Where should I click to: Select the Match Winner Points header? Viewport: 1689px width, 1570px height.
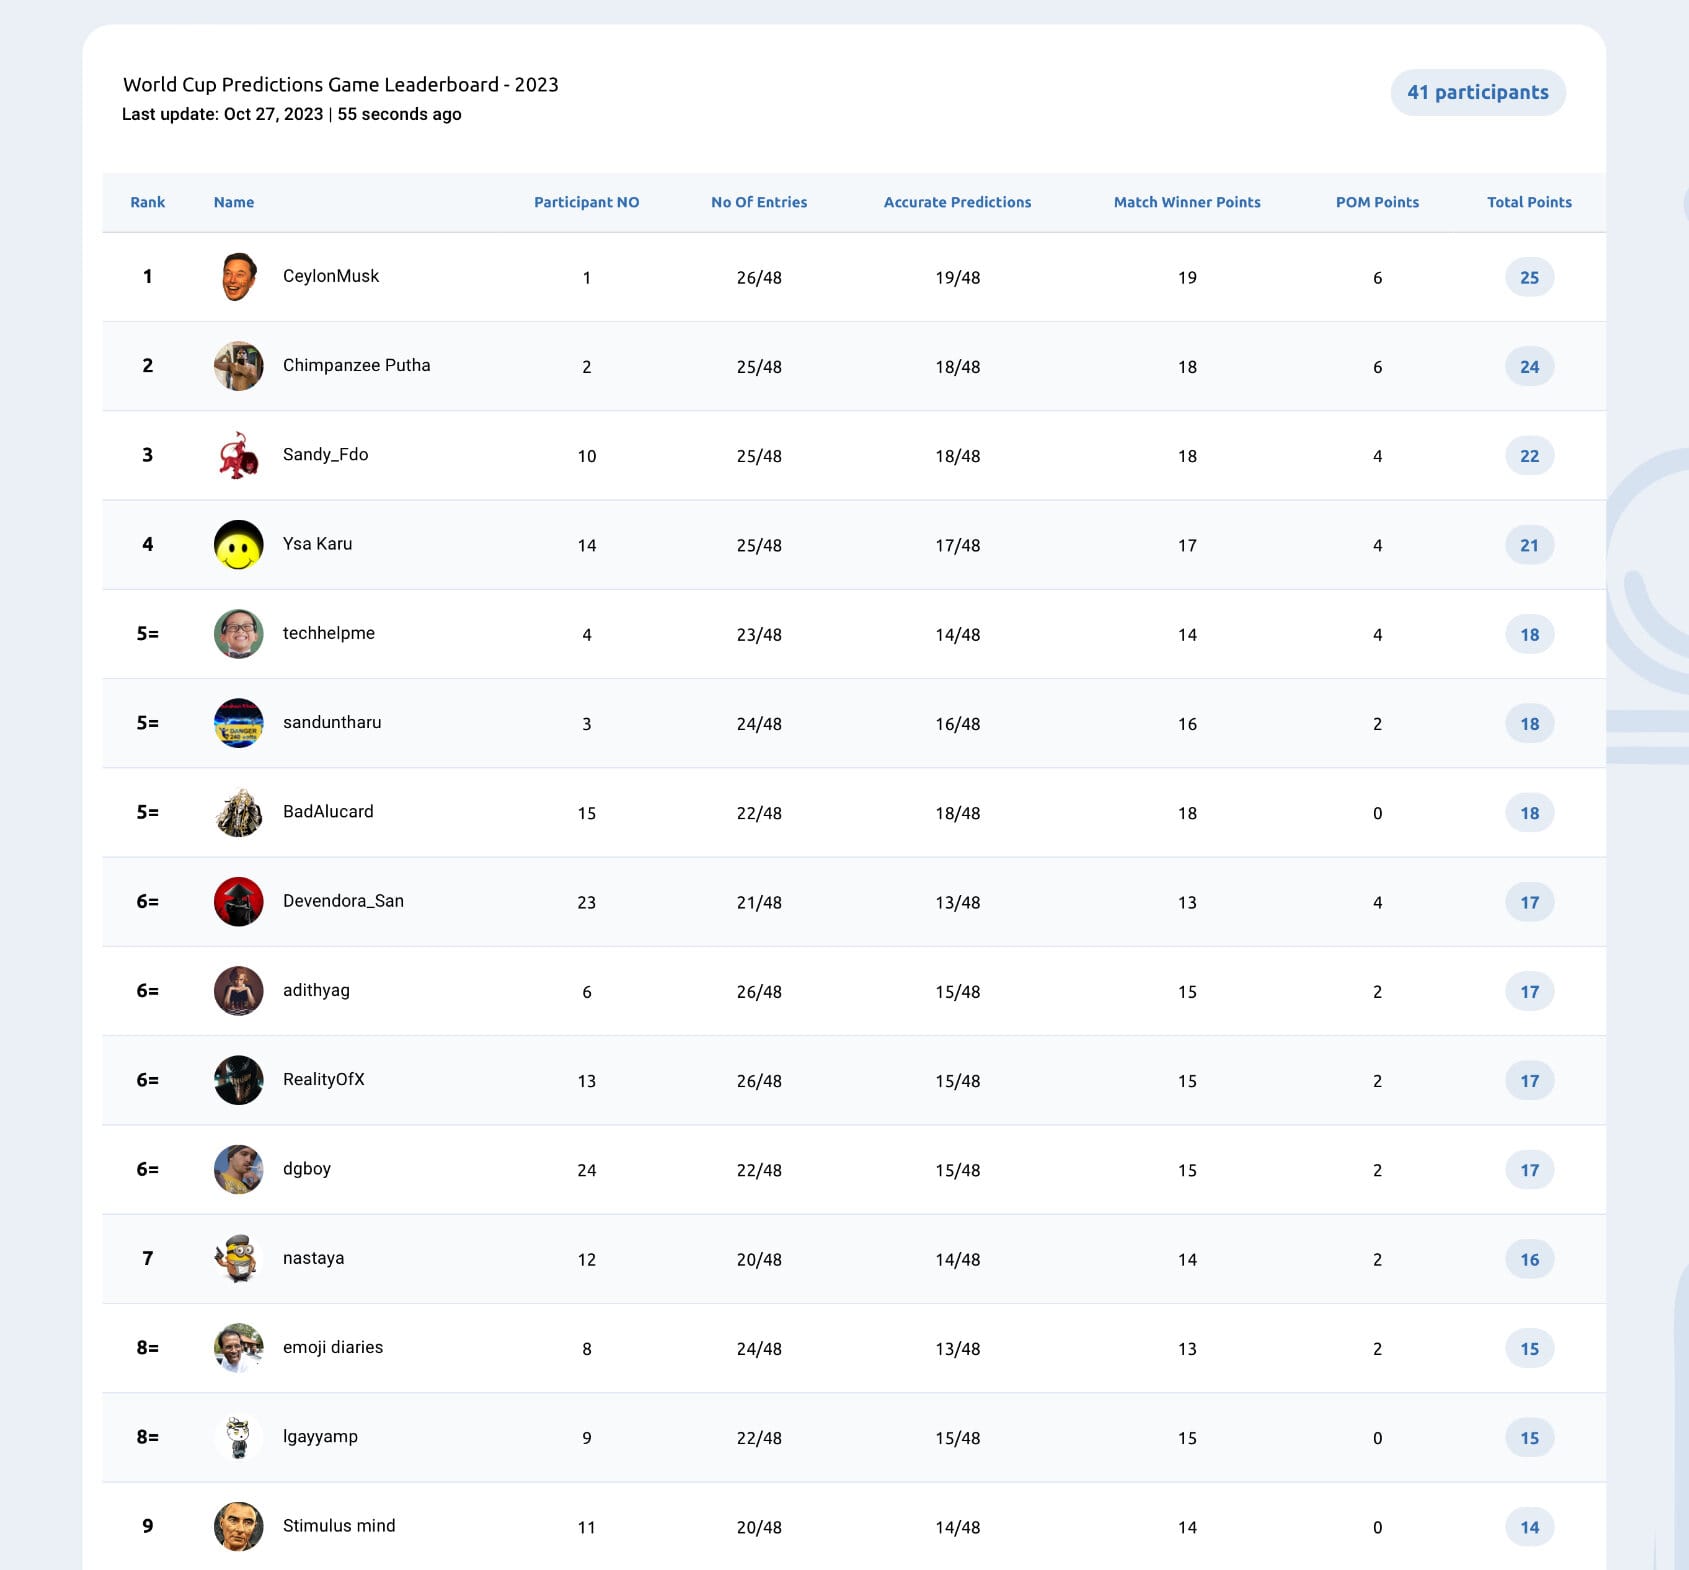(1187, 202)
